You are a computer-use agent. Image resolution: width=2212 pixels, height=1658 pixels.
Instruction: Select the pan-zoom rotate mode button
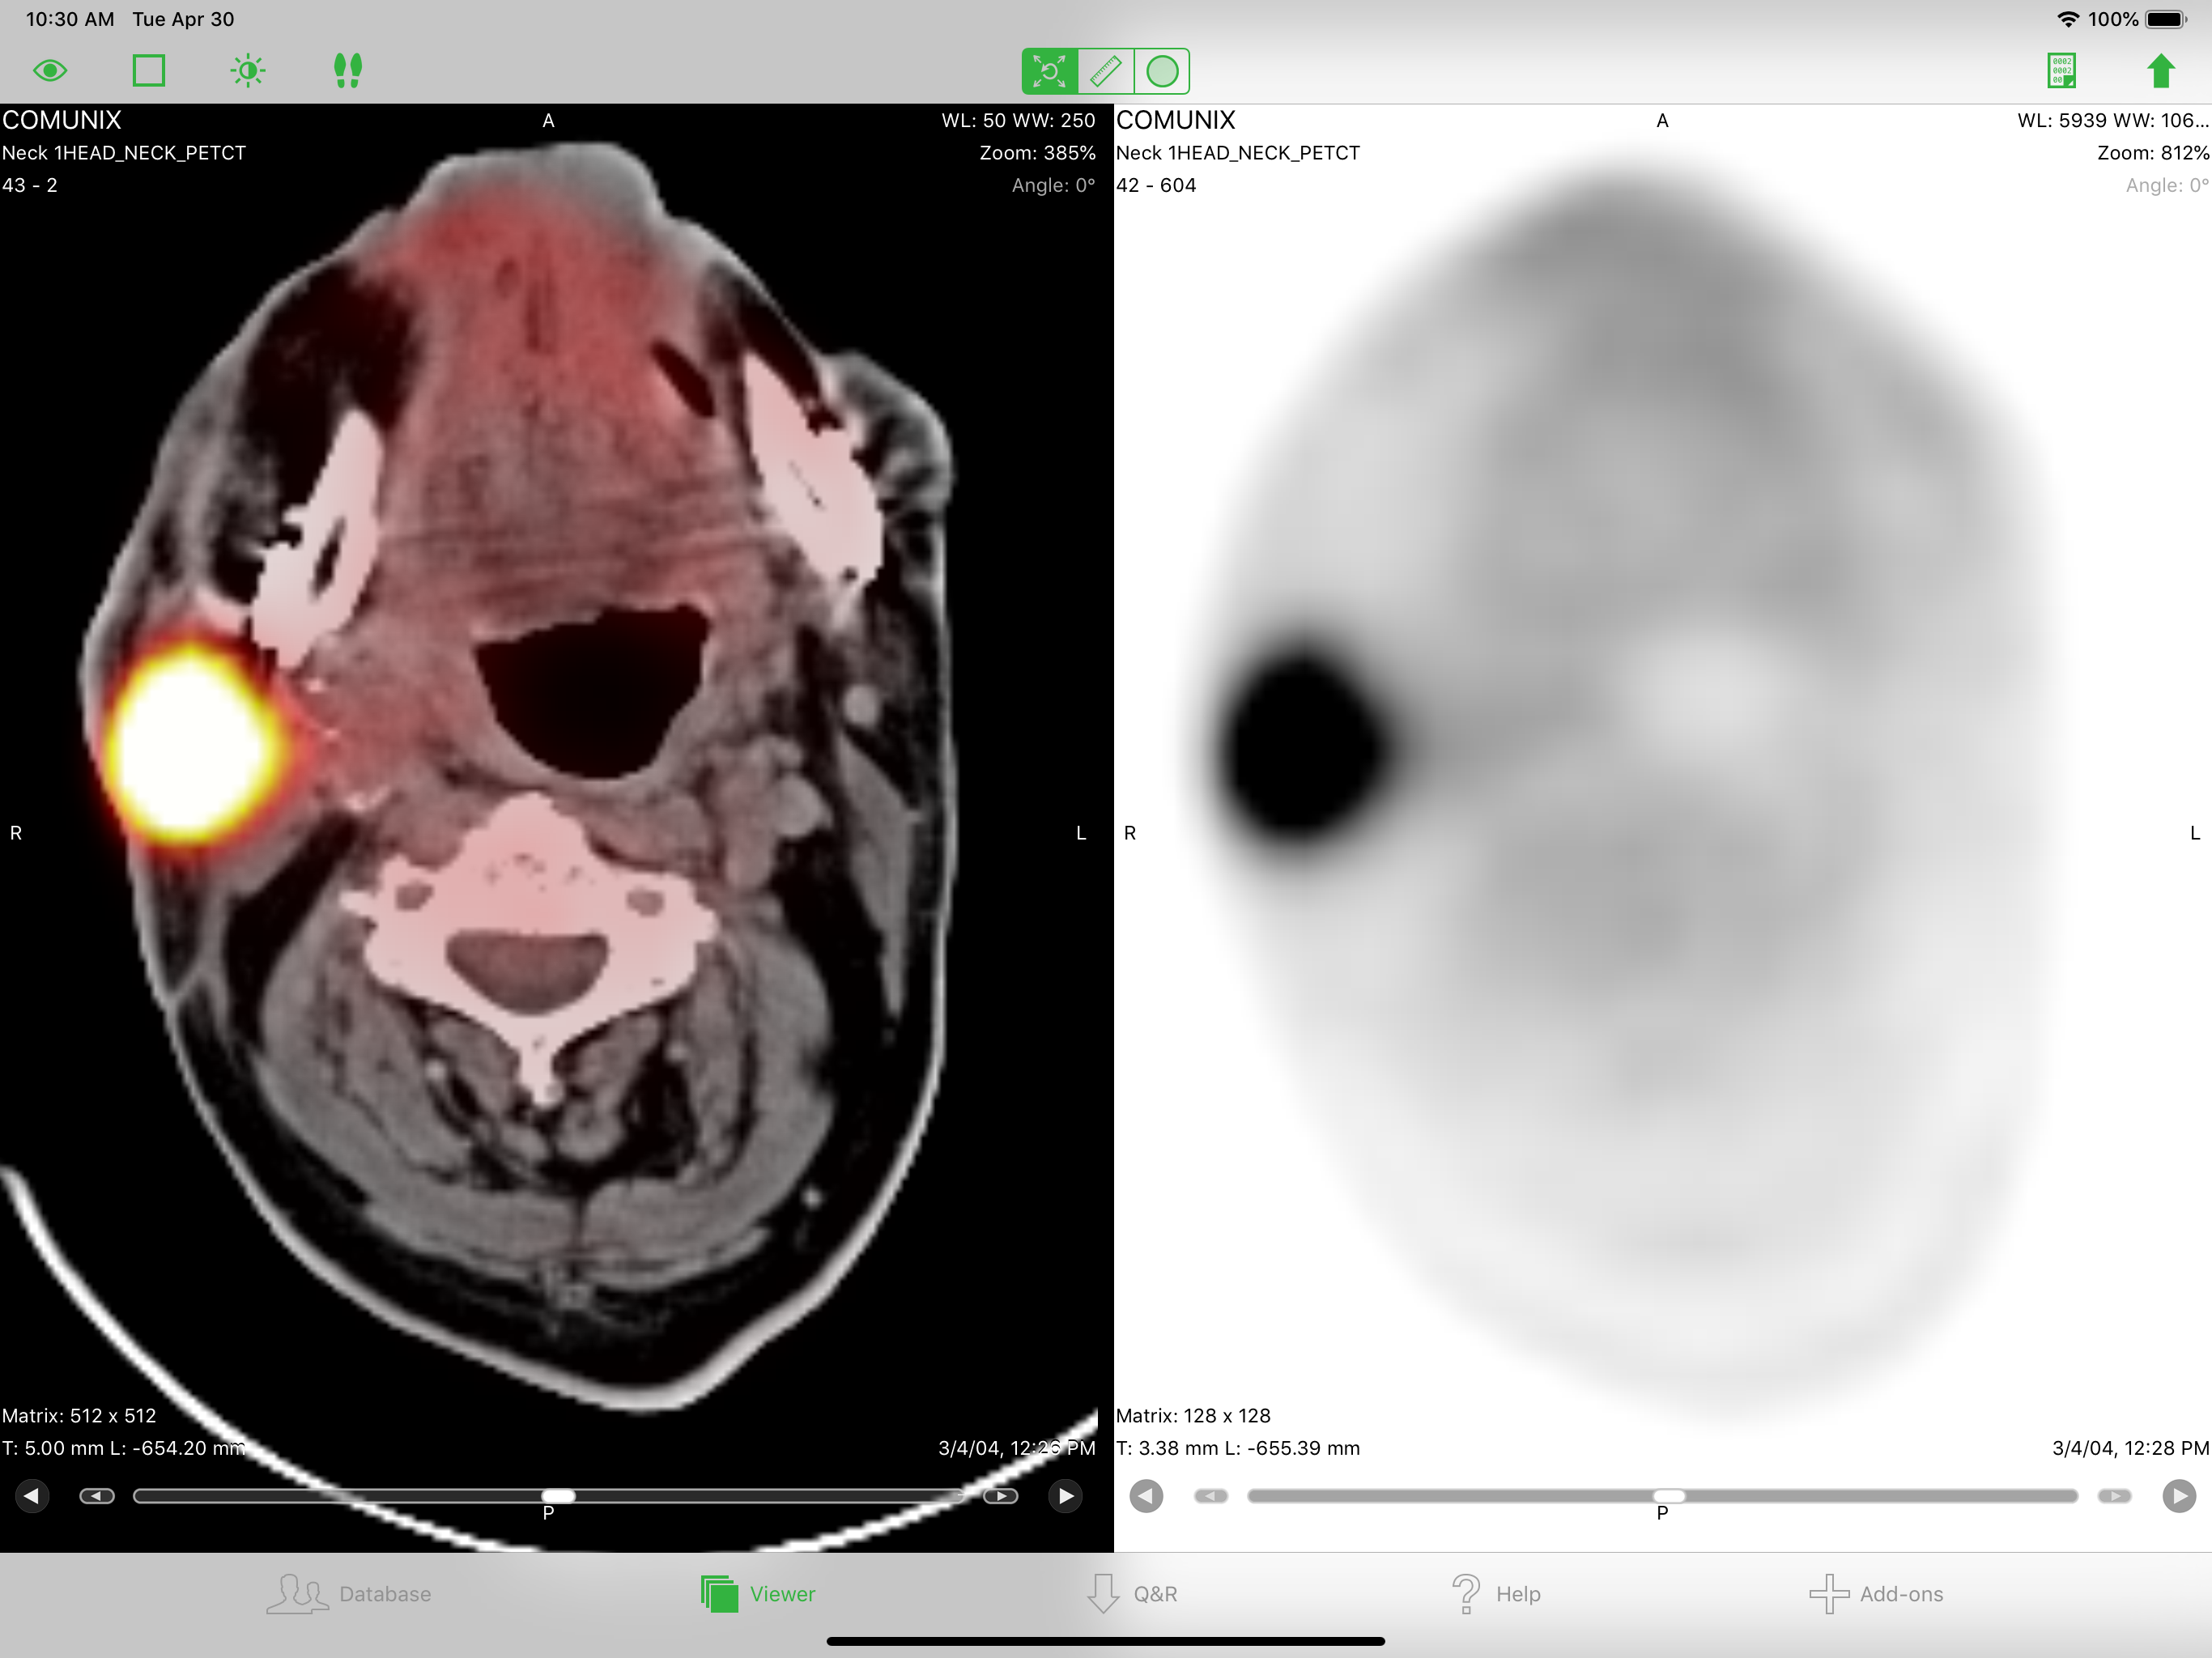pos(1049,71)
